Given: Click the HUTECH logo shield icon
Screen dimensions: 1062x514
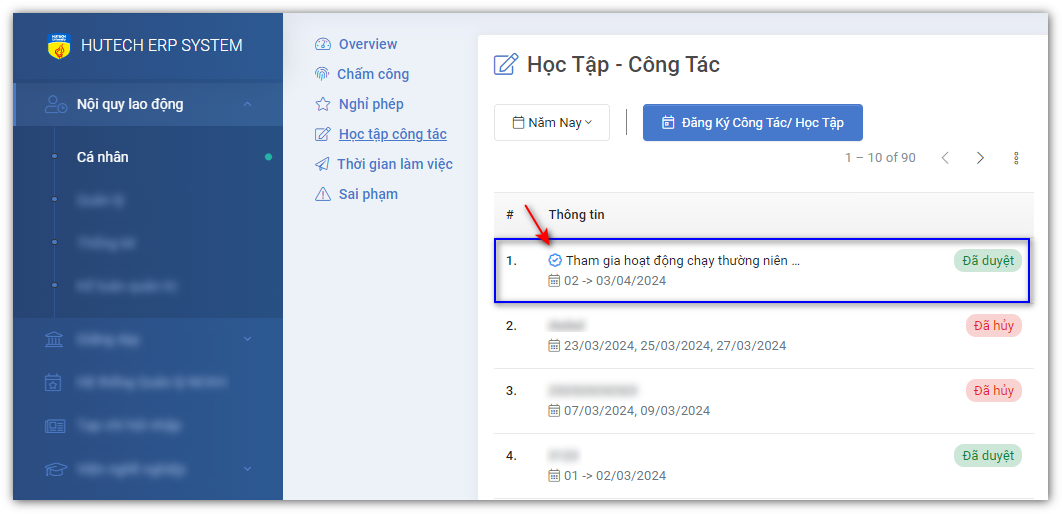Looking at the screenshot, I should click(x=59, y=45).
